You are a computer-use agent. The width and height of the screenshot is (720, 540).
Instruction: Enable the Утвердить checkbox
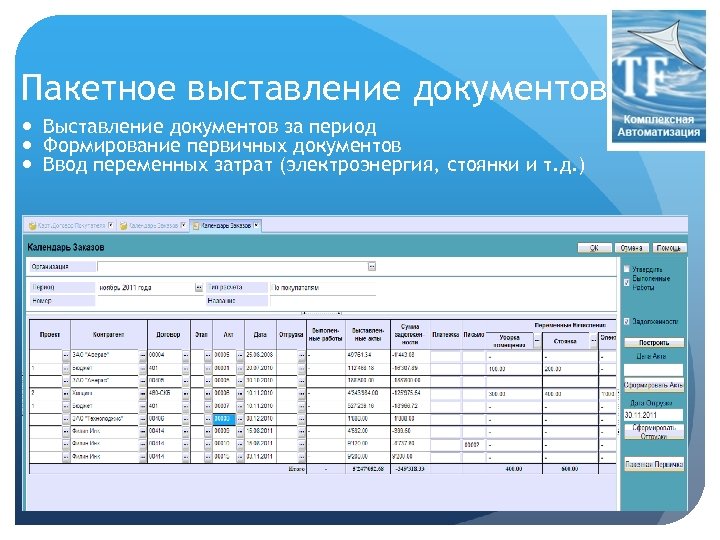pyautogui.click(x=626, y=269)
